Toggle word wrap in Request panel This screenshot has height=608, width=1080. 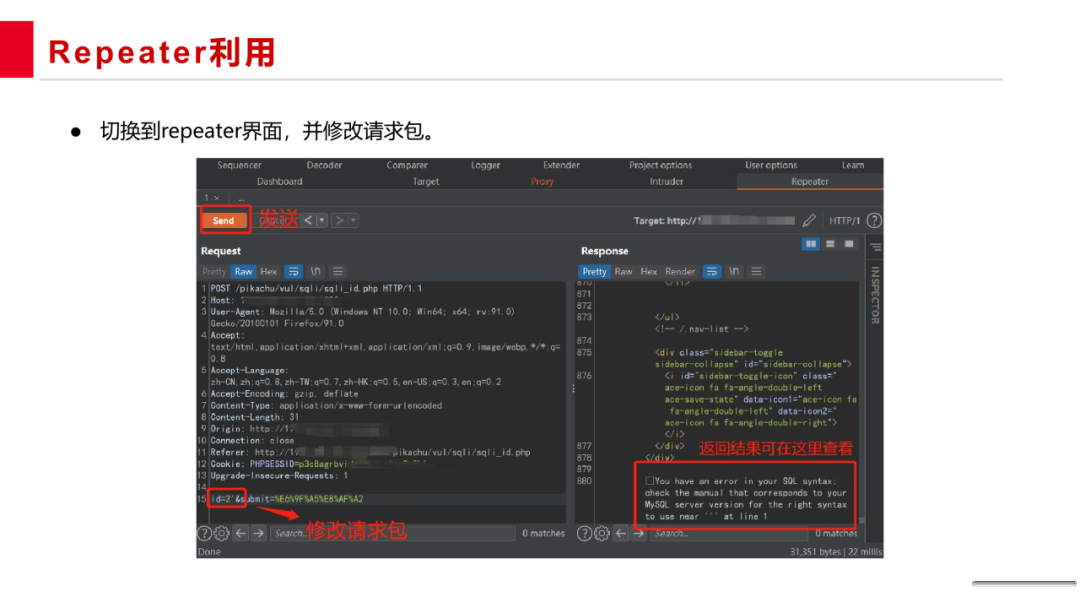coord(293,271)
